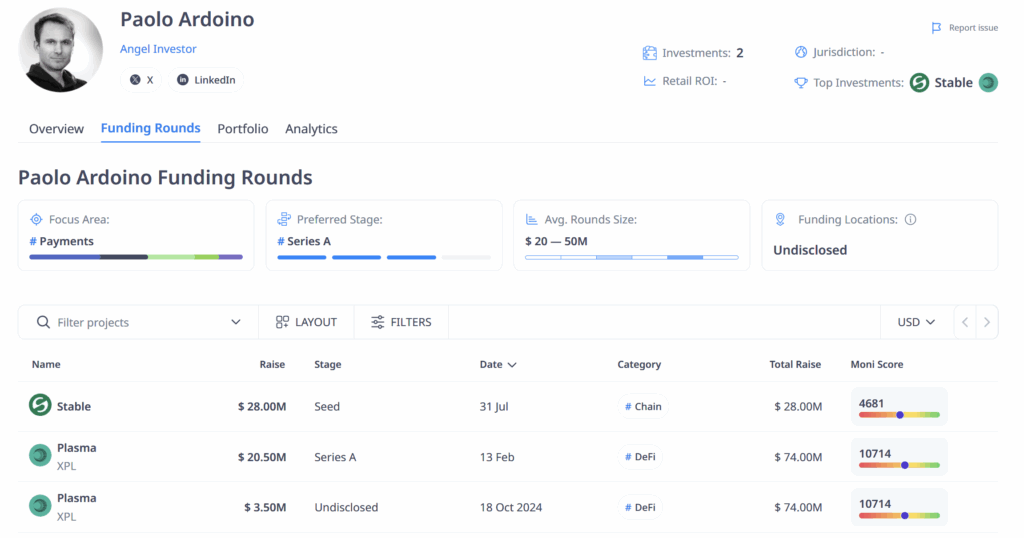Image resolution: width=1024 pixels, height=538 pixels.
Task: Open the LinkedIn profile button
Action: click(206, 80)
